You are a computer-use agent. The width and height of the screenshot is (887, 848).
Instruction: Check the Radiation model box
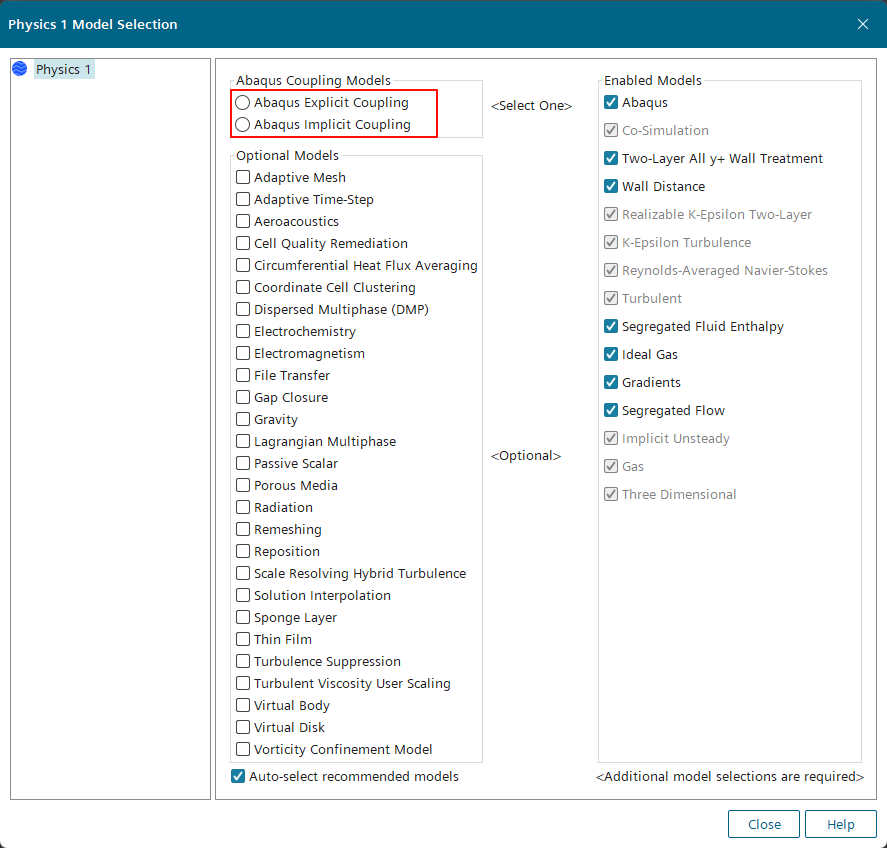[x=243, y=507]
